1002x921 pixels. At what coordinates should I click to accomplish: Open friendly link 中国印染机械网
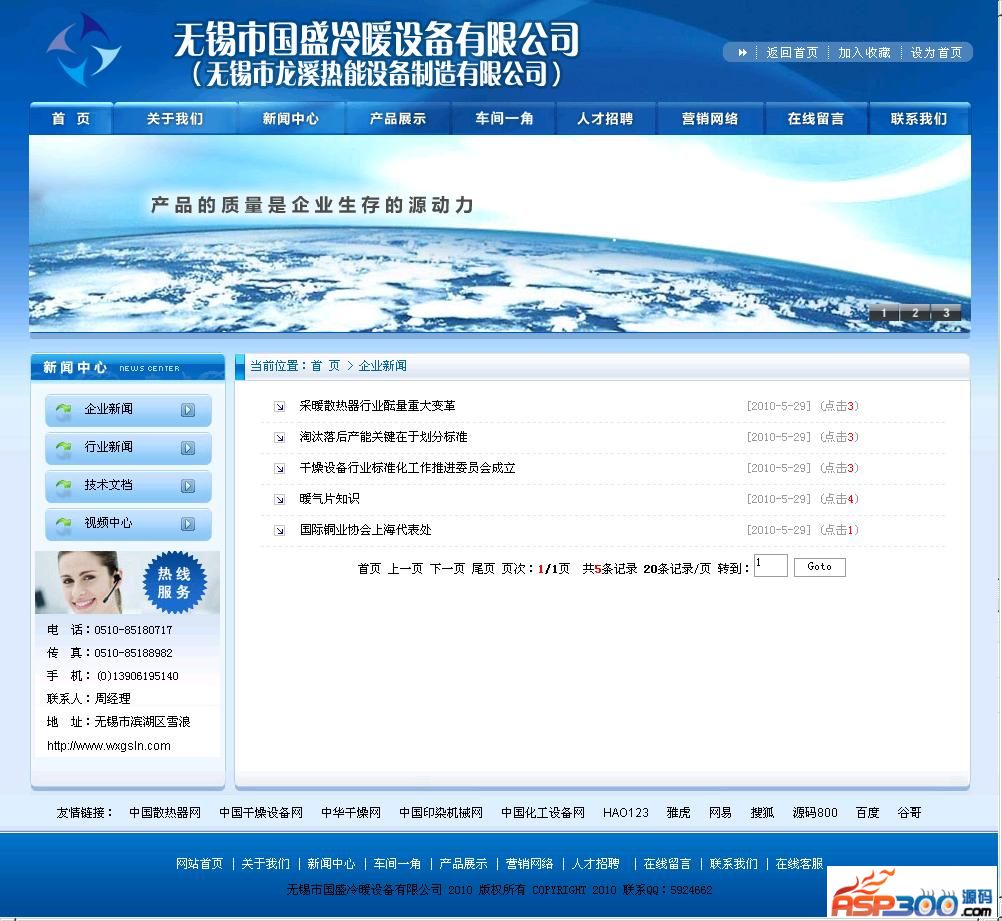tap(441, 813)
